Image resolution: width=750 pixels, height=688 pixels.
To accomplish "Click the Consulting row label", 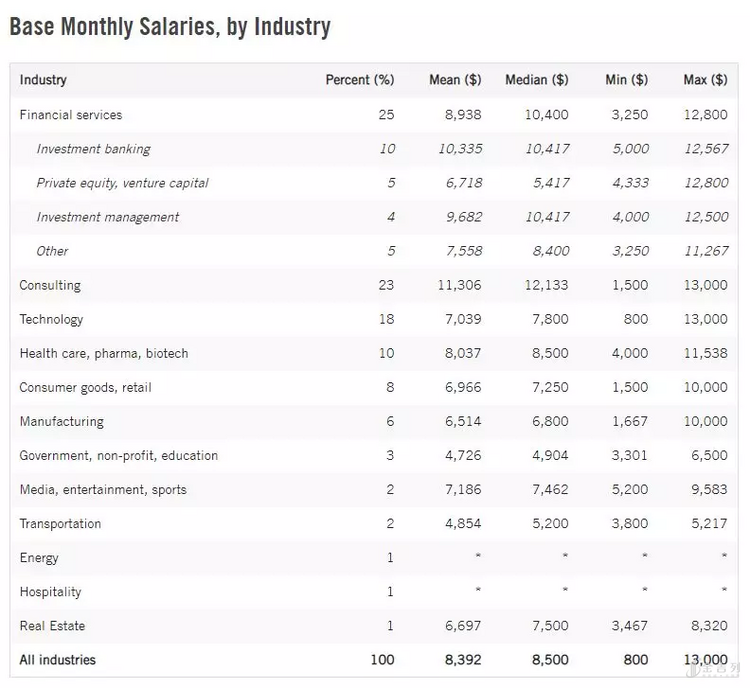I will (x=50, y=285).
